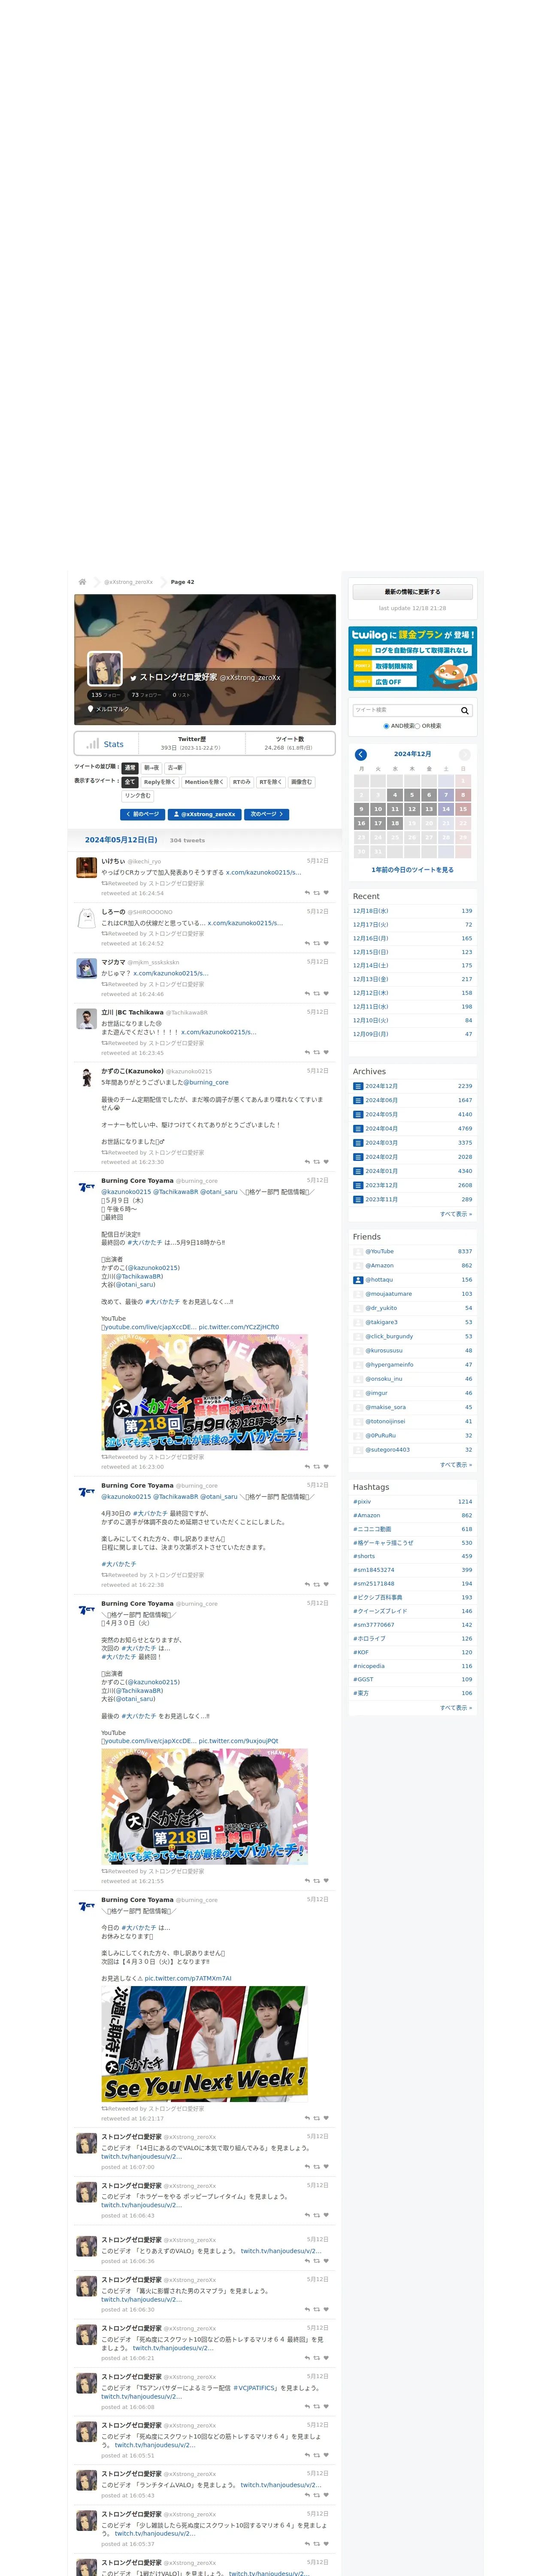Set tweet order to 朝→夜
The height and width of the screenshot is (2576, 551).
[151, 768]
